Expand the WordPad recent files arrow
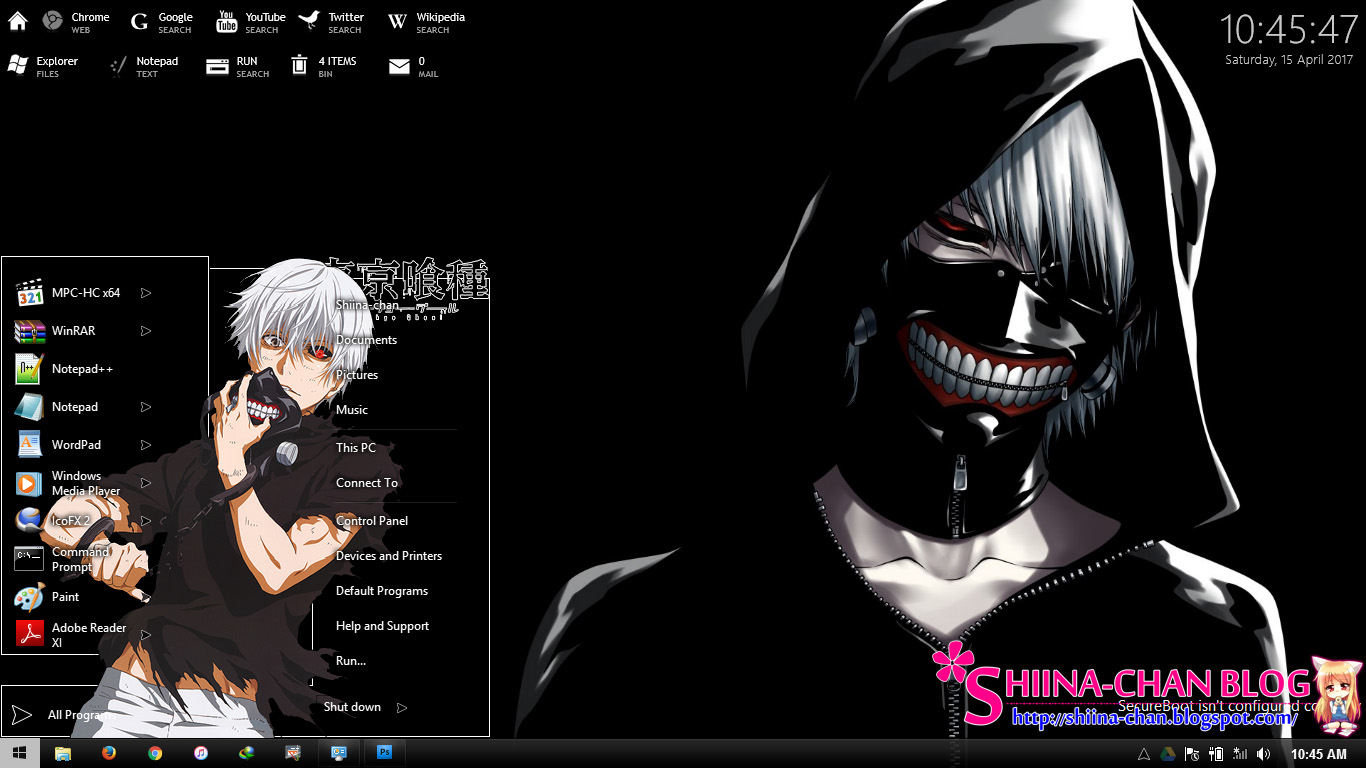The image size is (1366, 768). pos(146,445)
